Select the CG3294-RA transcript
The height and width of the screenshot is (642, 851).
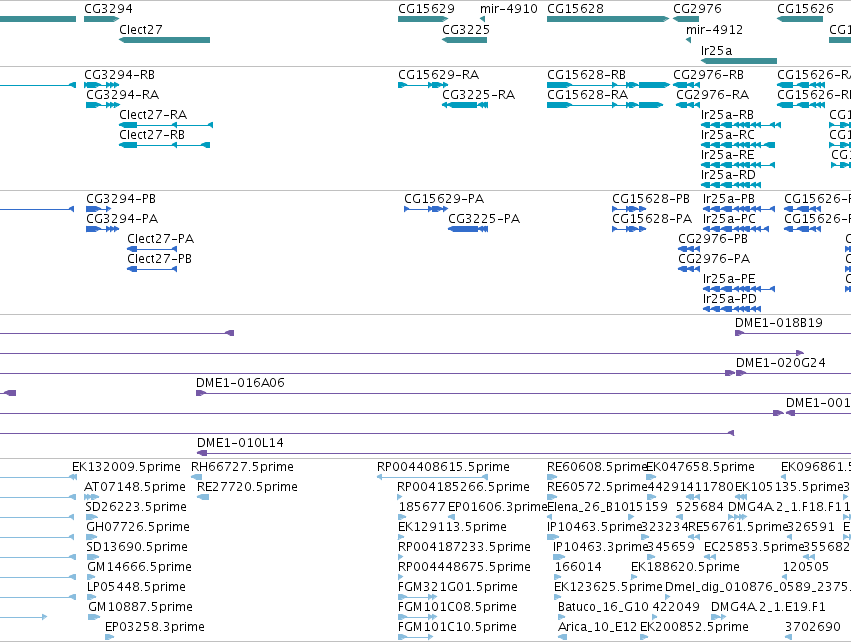[x=103, y=105]
